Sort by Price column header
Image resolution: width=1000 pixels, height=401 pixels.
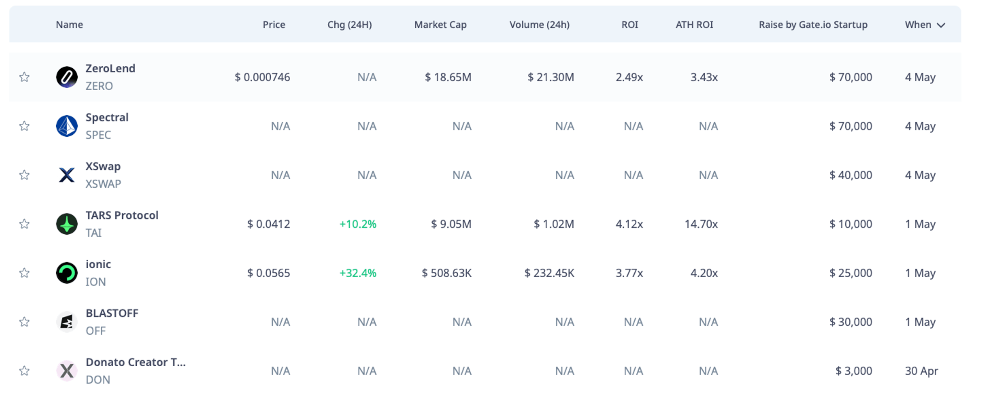274,25
